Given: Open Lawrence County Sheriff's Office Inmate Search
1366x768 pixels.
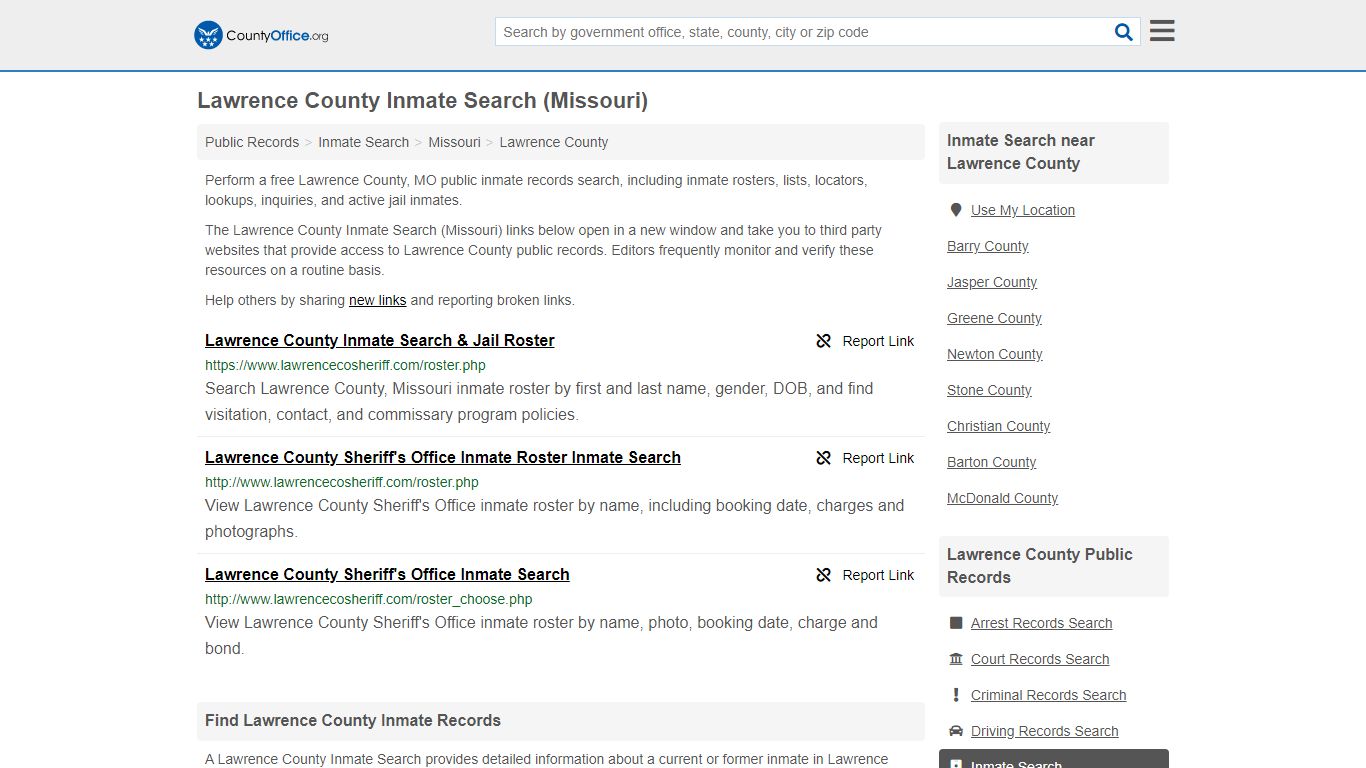Looking at the screenshot, I should [x=387, y=574].
